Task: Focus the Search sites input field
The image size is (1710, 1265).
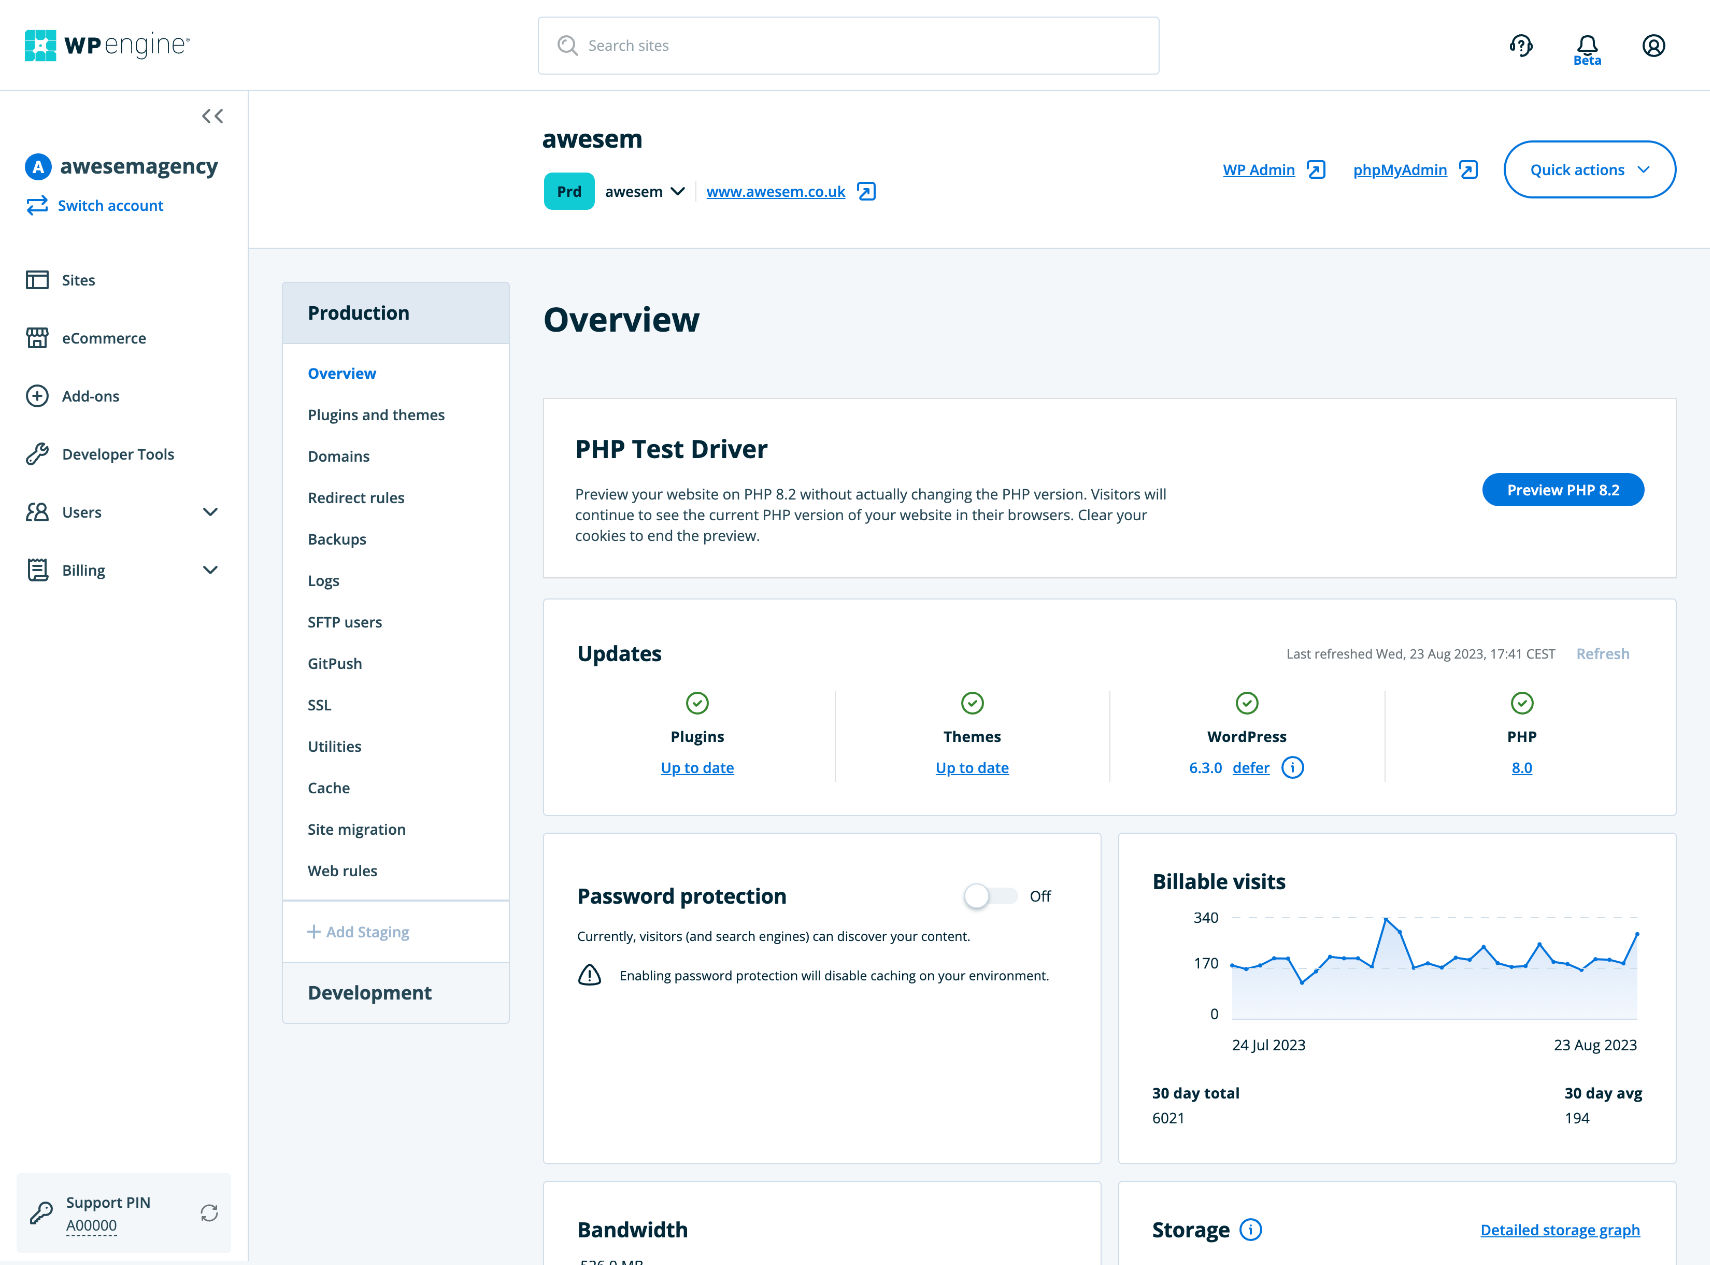Action: tap(849, 45)
